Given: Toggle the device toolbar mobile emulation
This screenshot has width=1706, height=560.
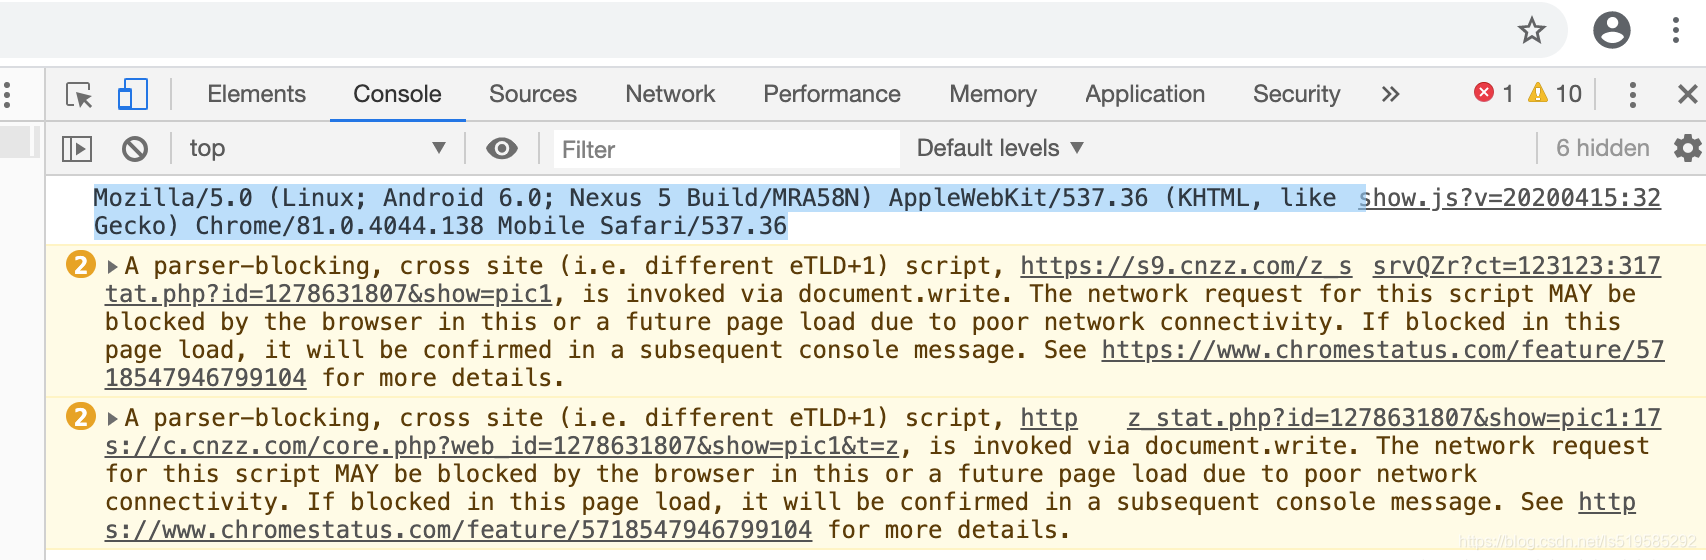Looking at the screenshot, I should click(132, 95).
